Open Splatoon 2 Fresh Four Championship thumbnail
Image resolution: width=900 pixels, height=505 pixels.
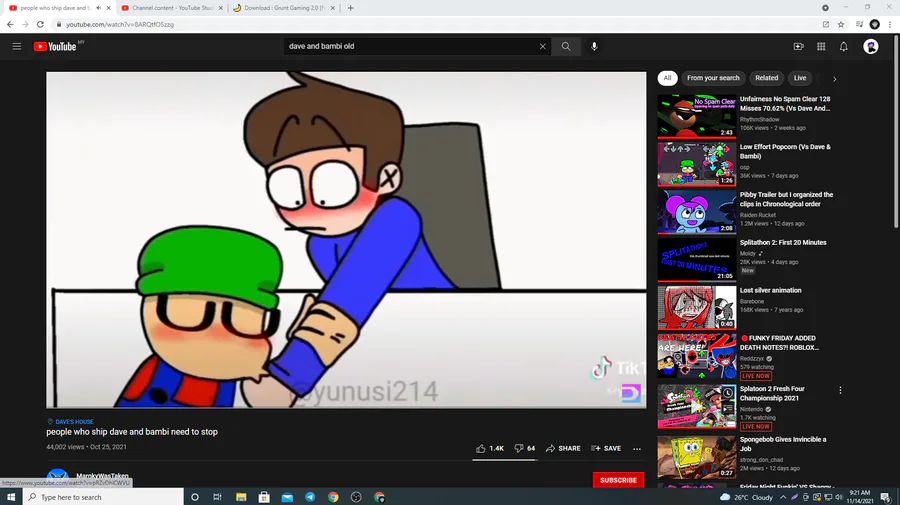(x=696, y=406)
